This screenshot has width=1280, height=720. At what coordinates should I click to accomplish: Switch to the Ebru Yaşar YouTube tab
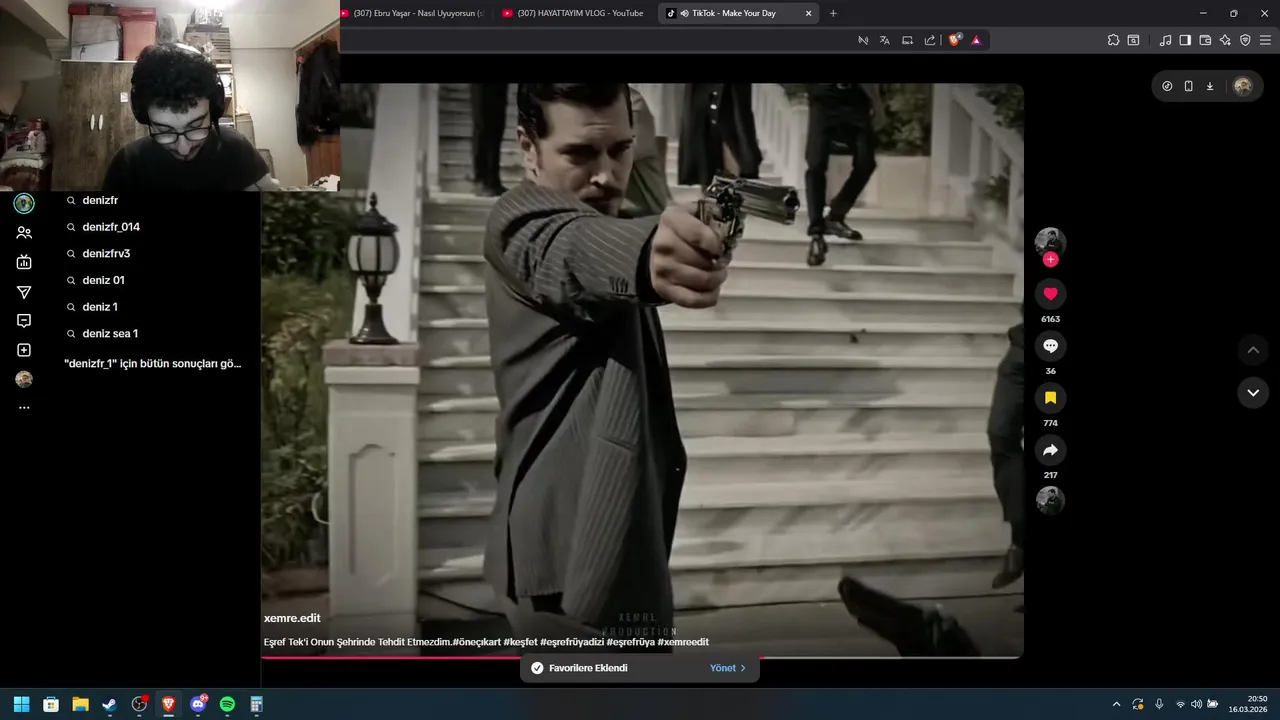tap(413, 13)
